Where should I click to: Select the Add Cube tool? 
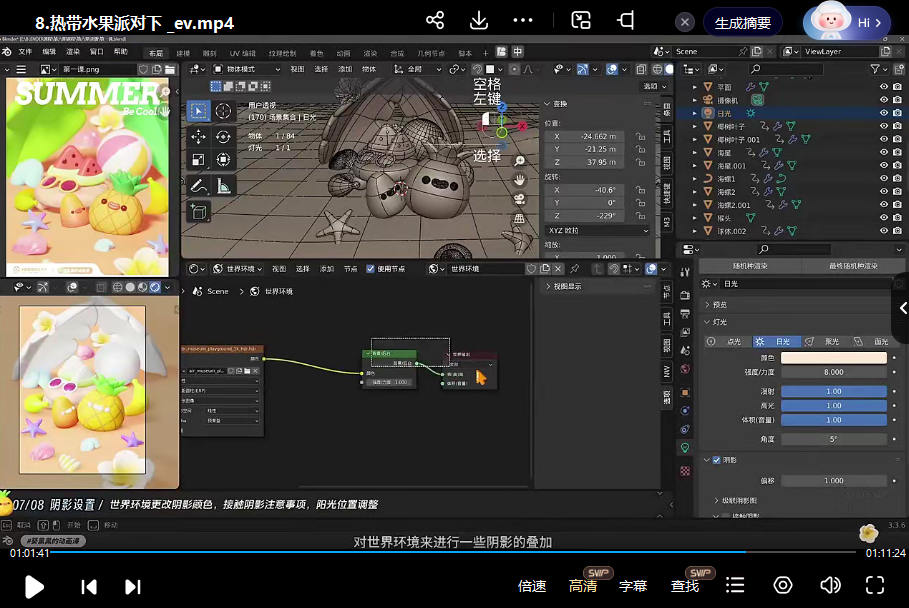coord(198,211)
